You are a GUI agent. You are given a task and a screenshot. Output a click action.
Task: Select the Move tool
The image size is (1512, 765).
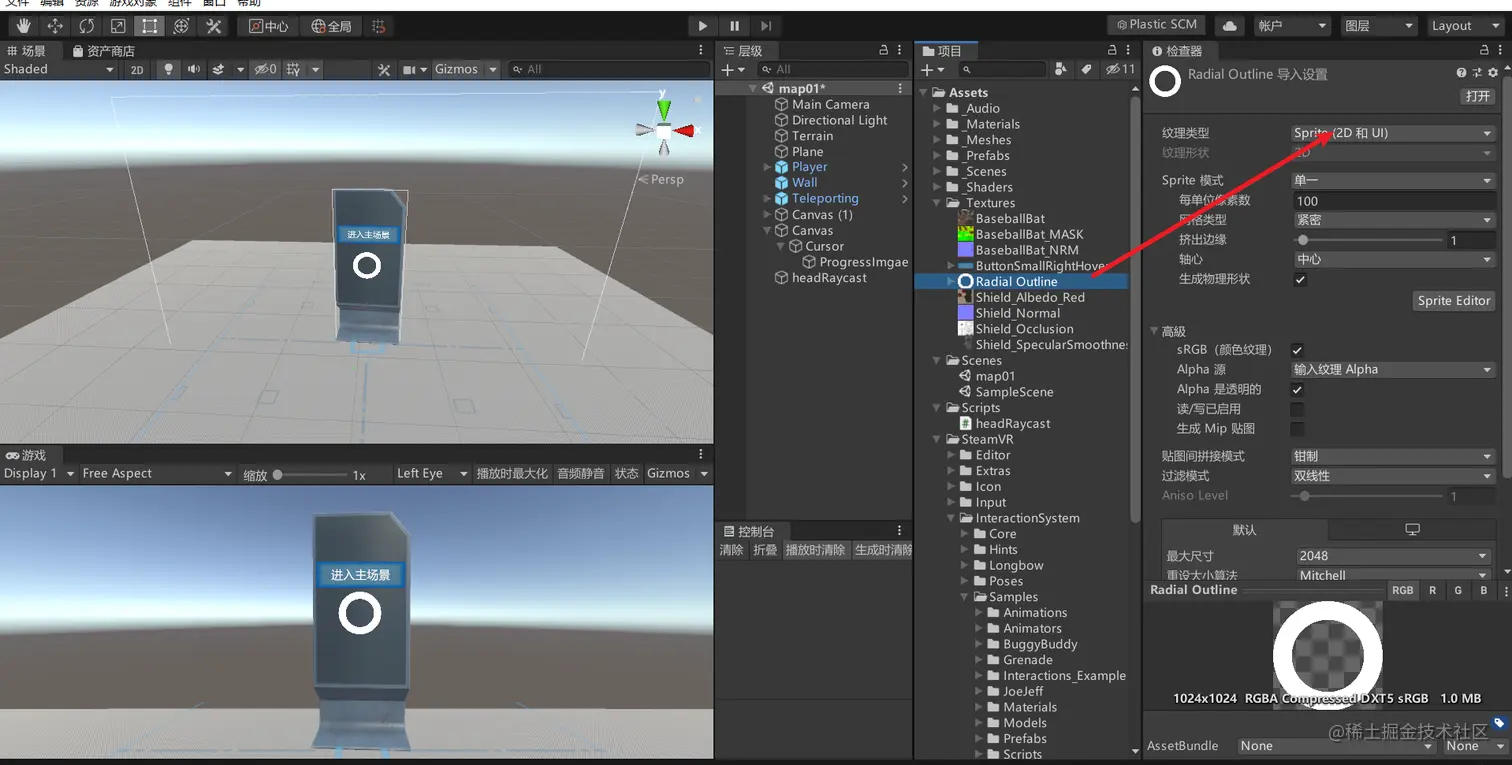point(55,26)
